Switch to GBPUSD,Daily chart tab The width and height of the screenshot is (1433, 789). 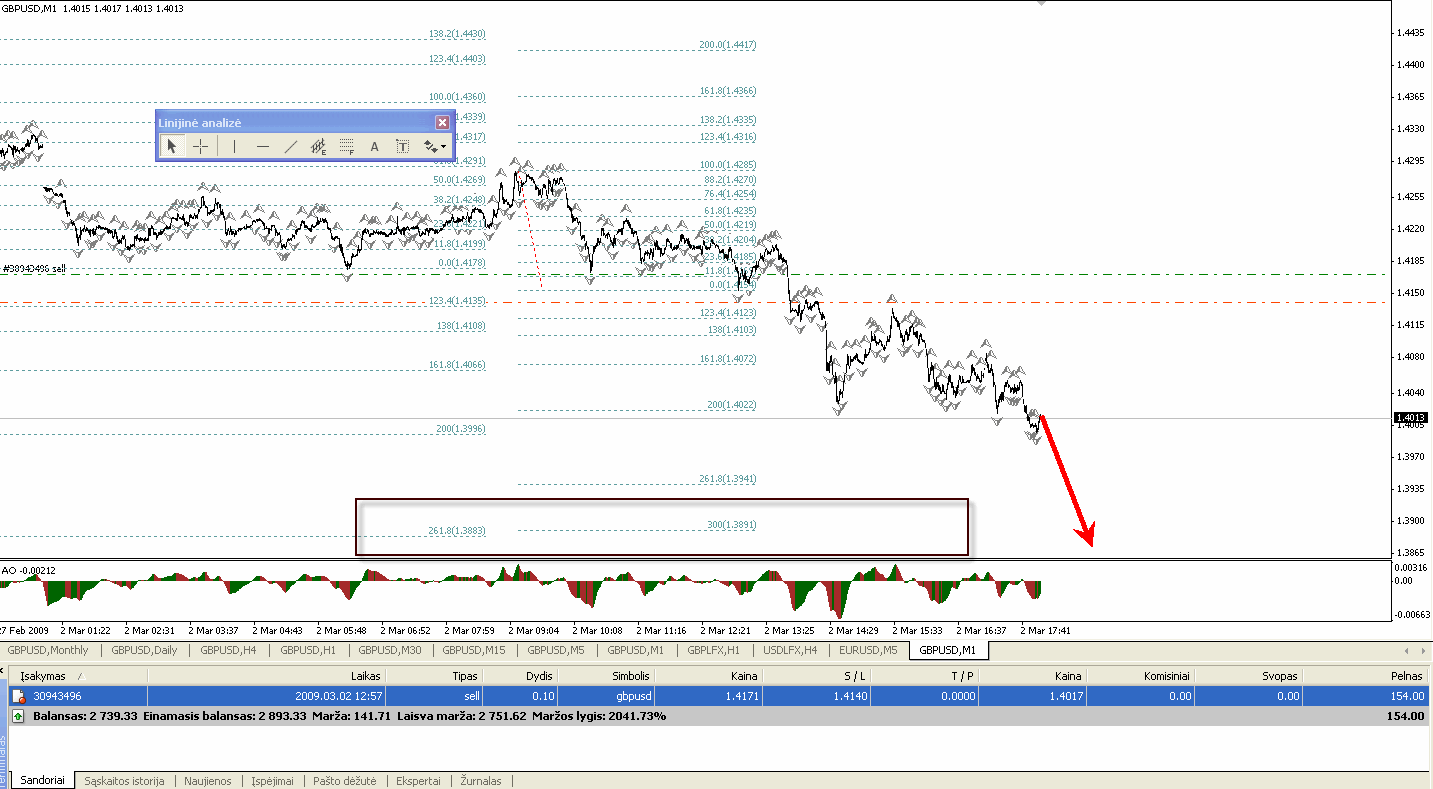click(144, 650)
